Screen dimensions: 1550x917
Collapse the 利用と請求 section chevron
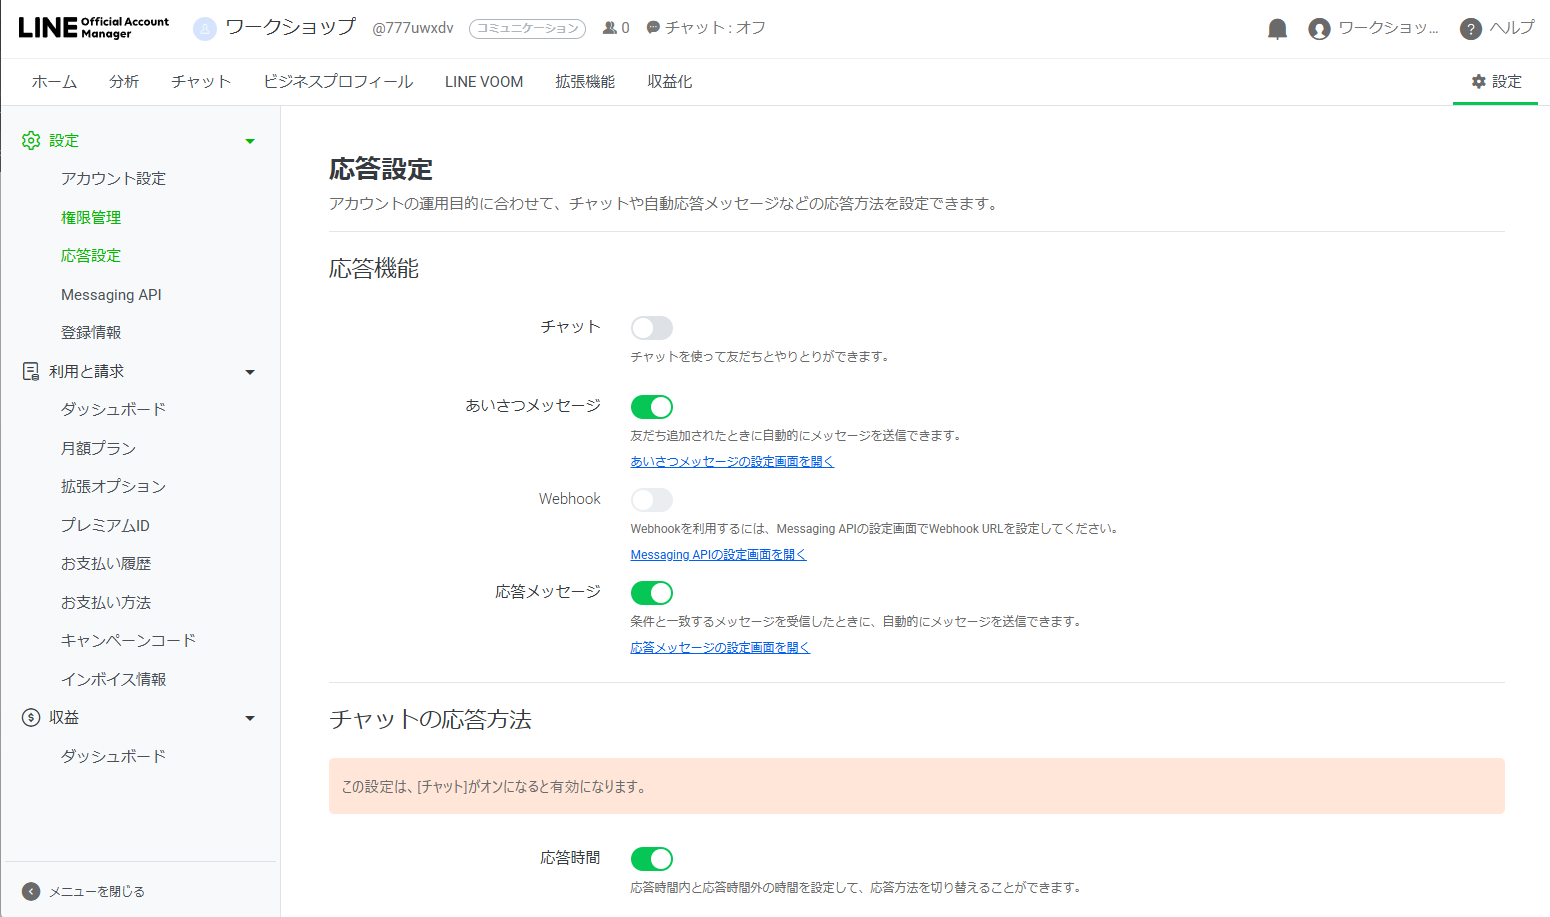coord(250,371)
